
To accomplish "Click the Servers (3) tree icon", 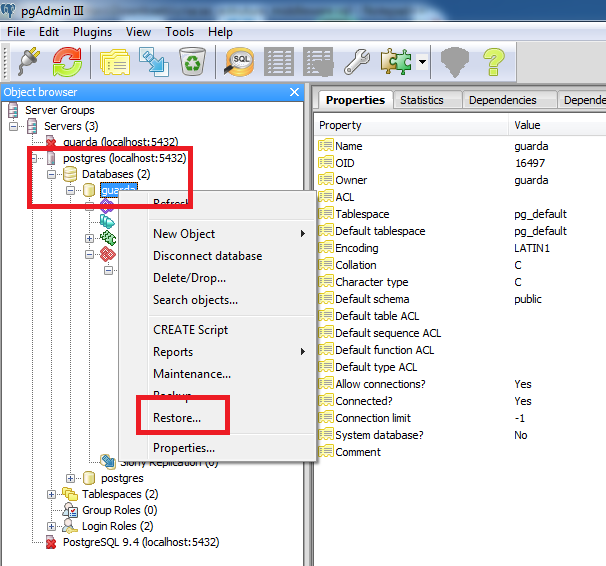I will tap(32, 126).
